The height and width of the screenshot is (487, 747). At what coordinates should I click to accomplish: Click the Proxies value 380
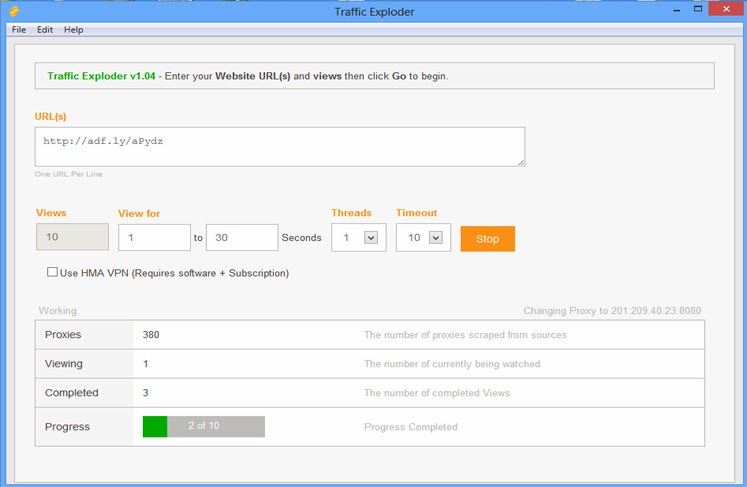(x=151, y=335)
